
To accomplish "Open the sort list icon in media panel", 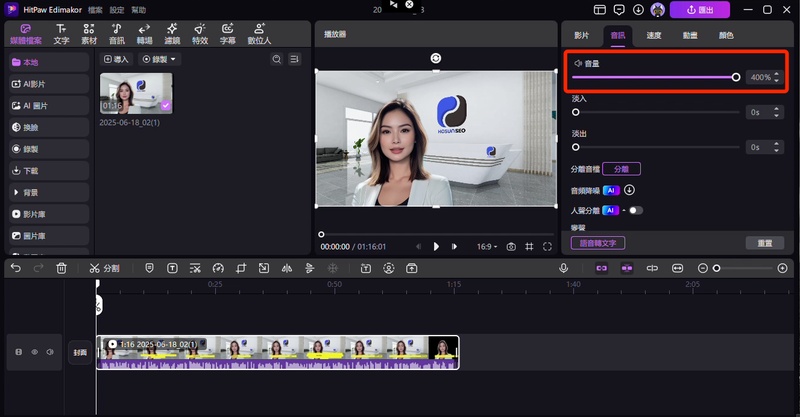I will coord(294,59).
